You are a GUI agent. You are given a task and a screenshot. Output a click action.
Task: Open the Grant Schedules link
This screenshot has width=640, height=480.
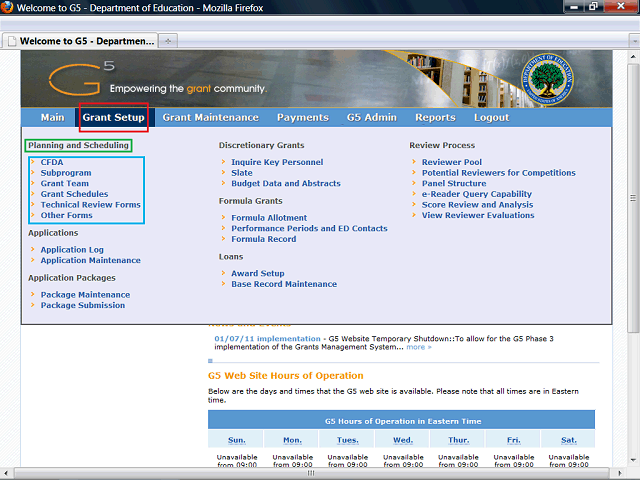point(74,194)
